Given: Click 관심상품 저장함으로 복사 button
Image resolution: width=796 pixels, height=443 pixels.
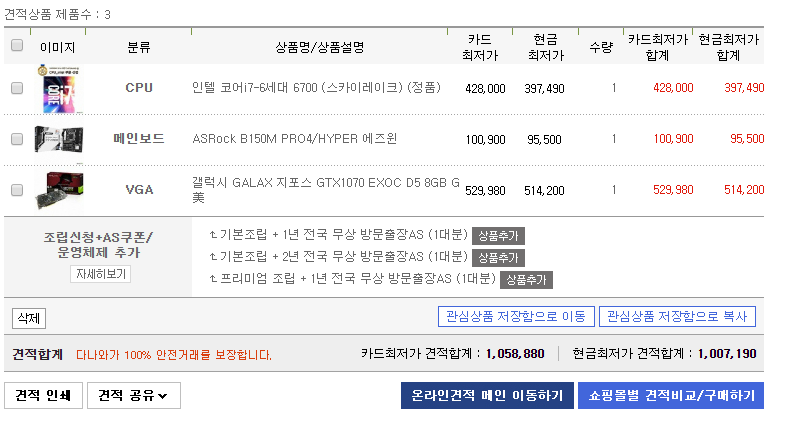Looking at the screenshot, I should pos(677,317).
